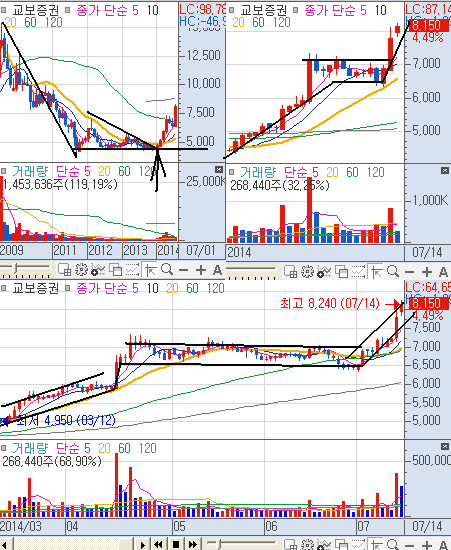Viewport: 451px width, 550px height.
Task: Toggle crosshair icon in the 2014 chart toolbar
Action: pyautogui.click(x=376, y=272)
